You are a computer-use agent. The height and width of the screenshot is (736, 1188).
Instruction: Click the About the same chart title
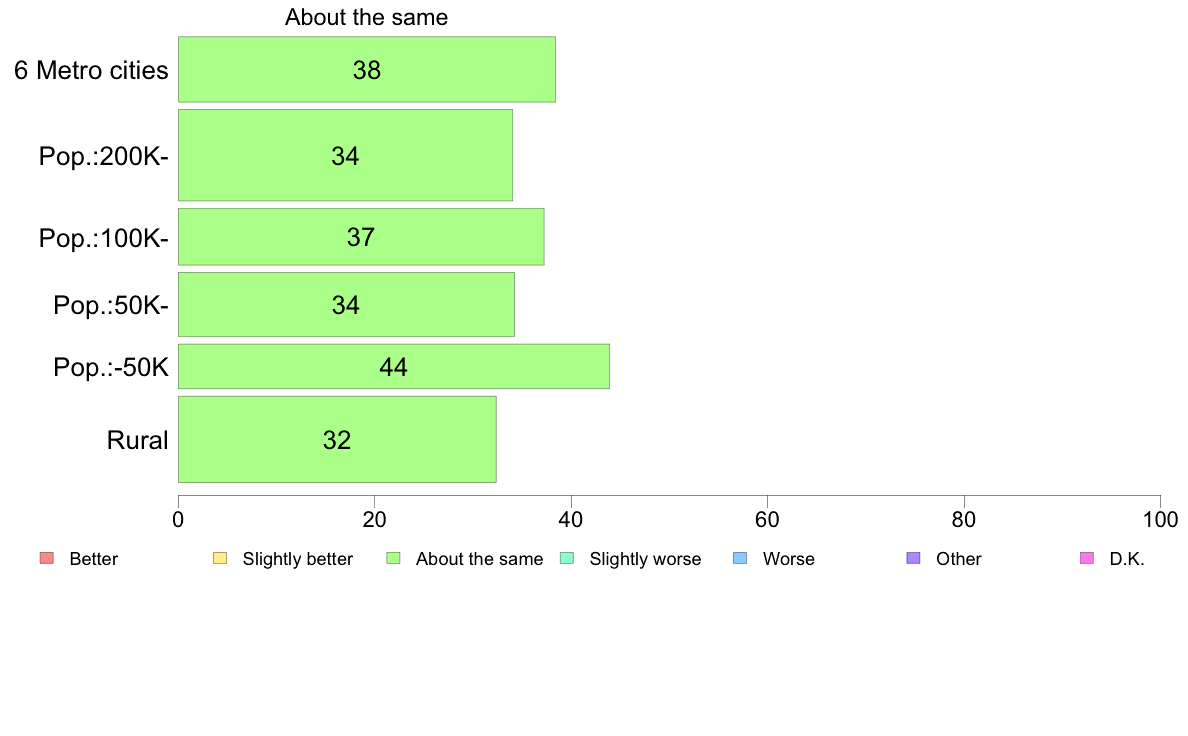[x=367, y=17]
